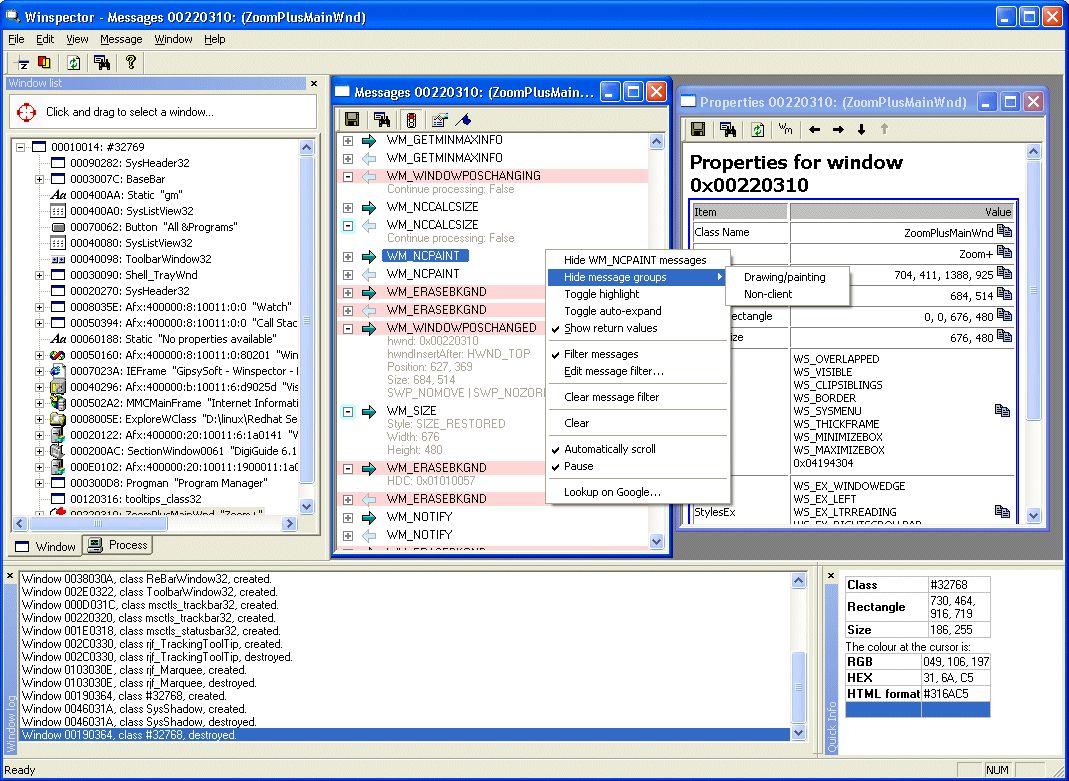The width and height of the screenshot is (1069, 781).
Task: Open the Help menu
Action: coord(215,39)
